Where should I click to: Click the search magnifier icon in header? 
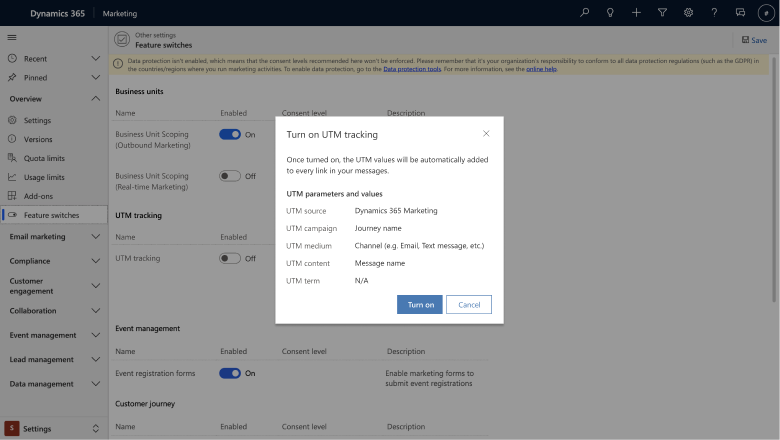click(585, 13)
